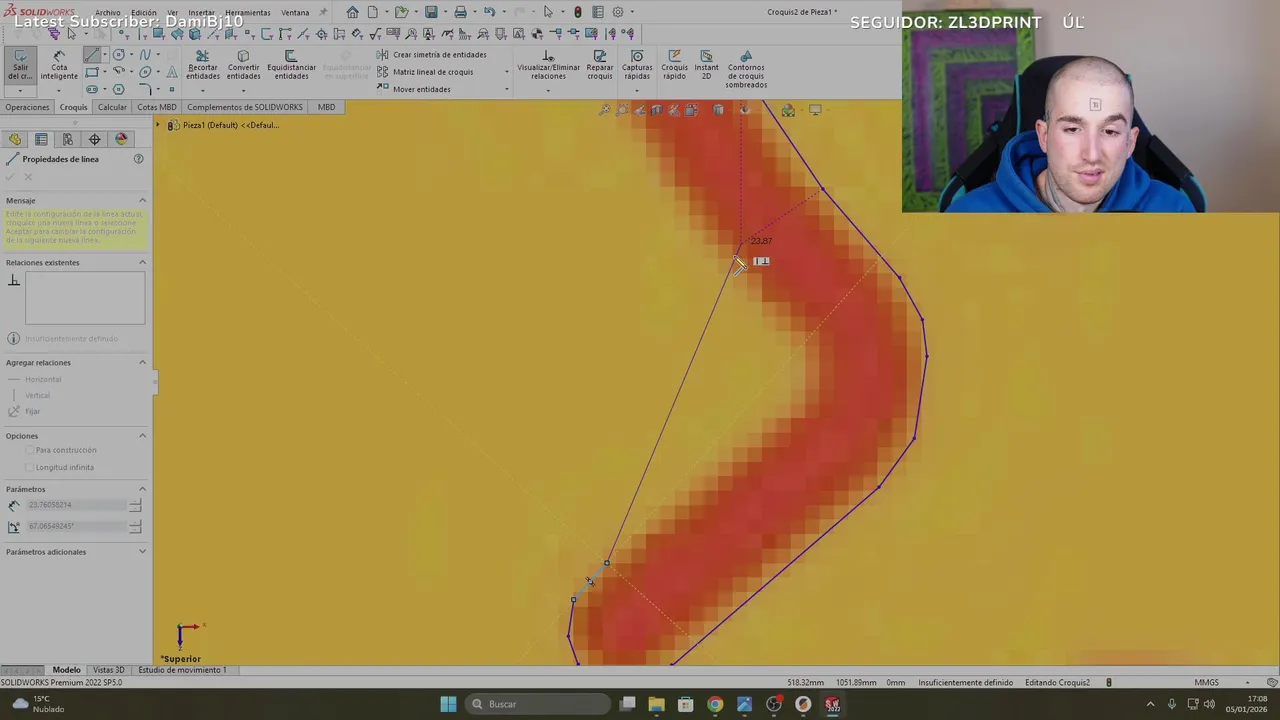Screen dimensions: 1280x720
Task: Toggle Croquis rápido
Action: [x=674, y=66]
